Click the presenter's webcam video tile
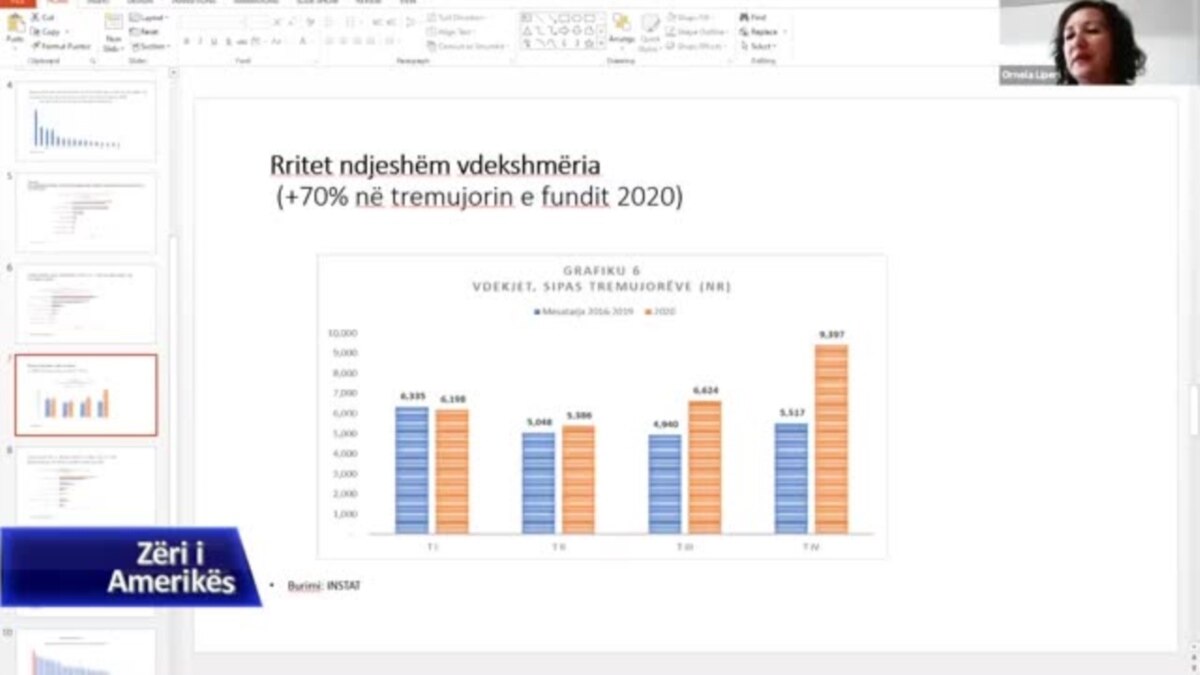The width and height of the screenshot is (1200, 675). point(1099,42)
